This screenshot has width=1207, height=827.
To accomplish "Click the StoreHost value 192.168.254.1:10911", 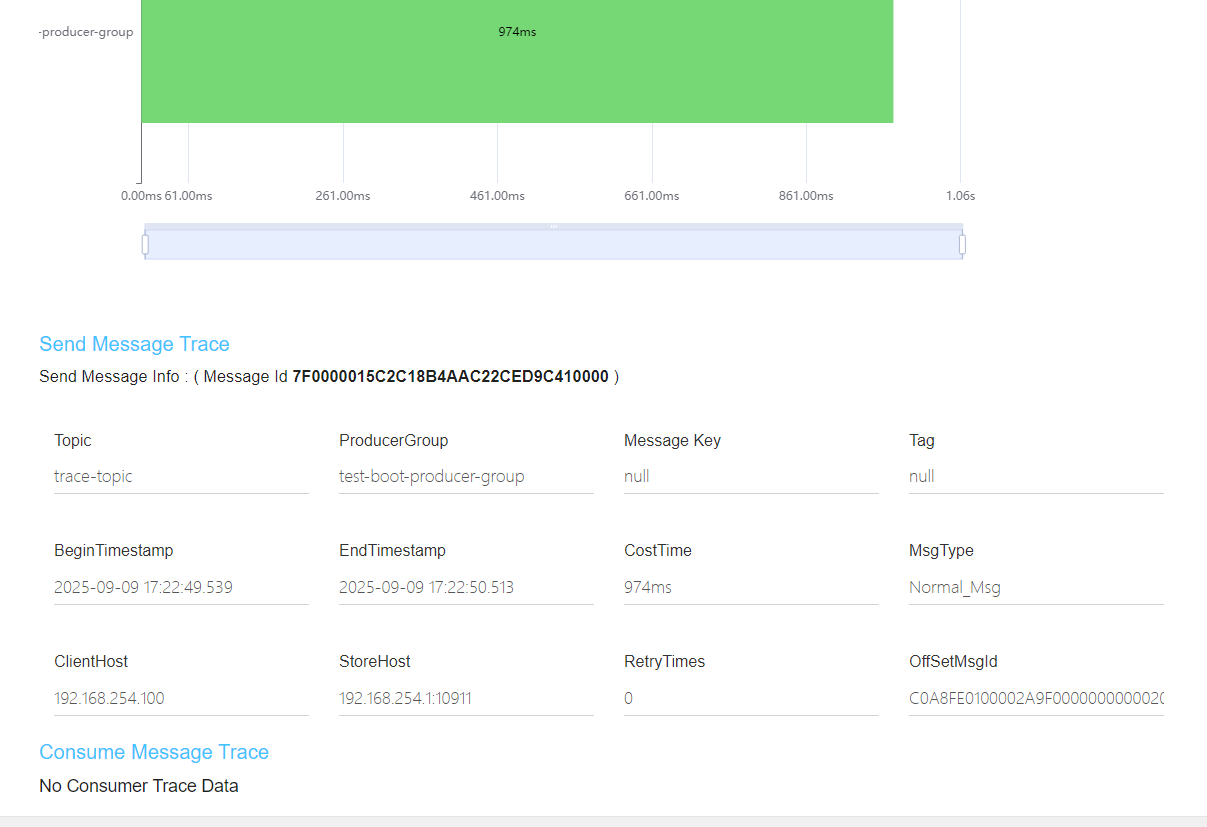I will point(466,699).
